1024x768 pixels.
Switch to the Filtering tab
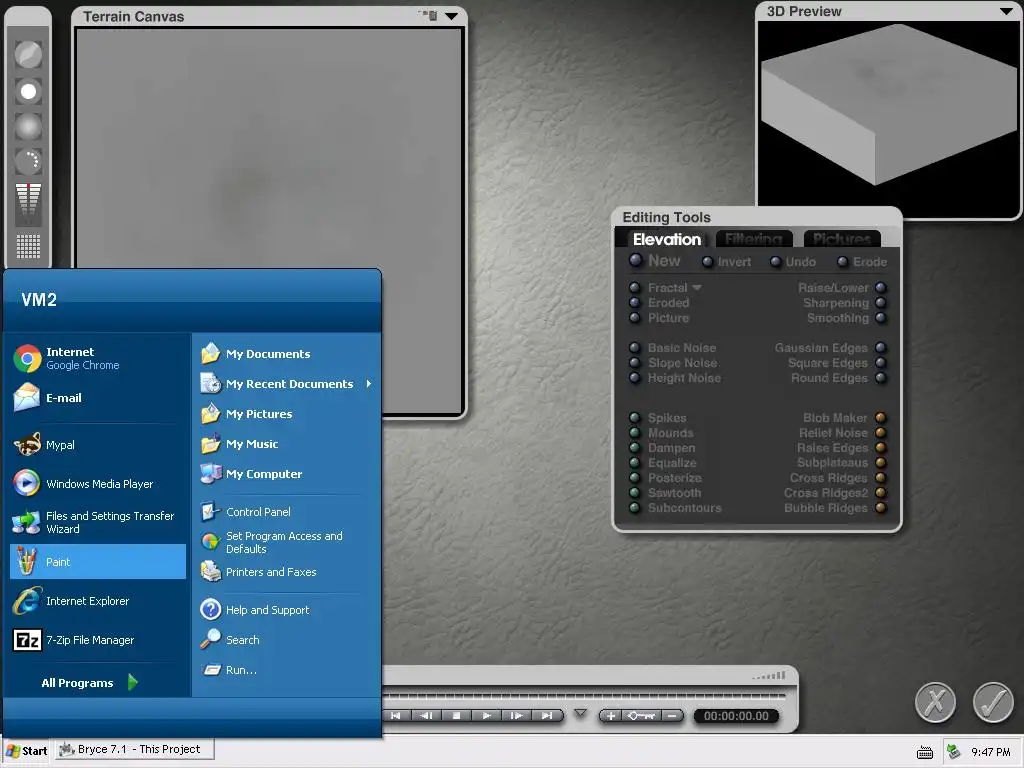pyautogui.click(x=754, y=239)
